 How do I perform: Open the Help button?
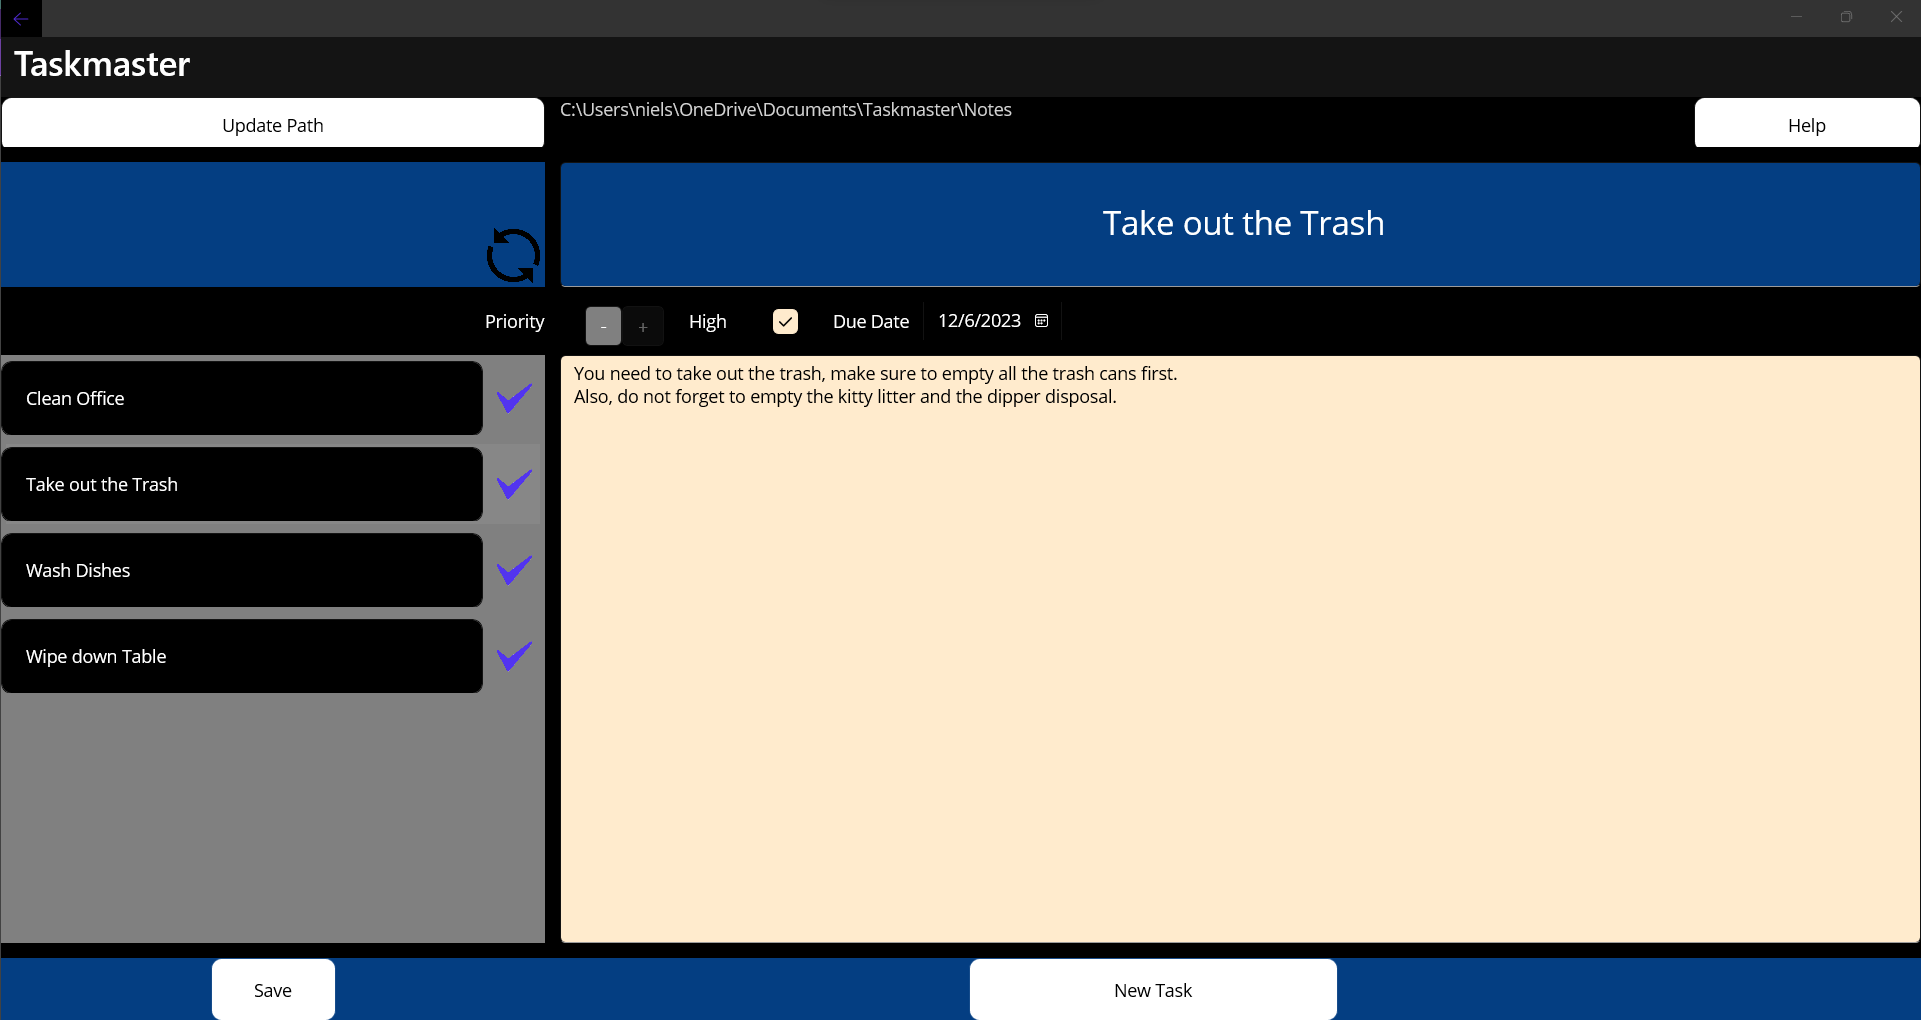(x=1806, y=124)
